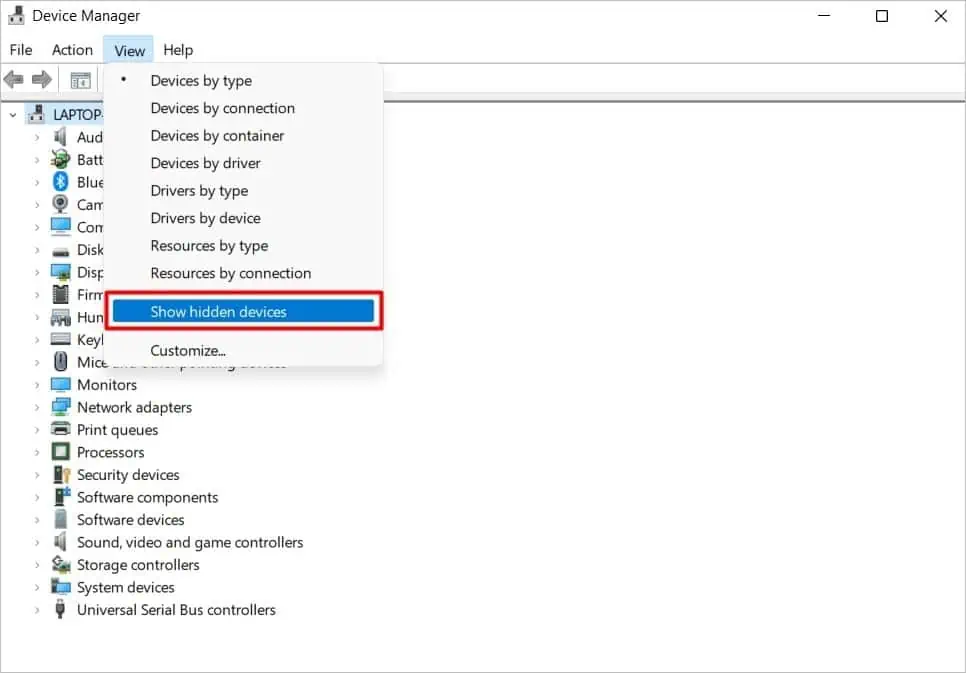Click the Security devices icon
This screenshot has height=673, width=966.
[62, 475]
